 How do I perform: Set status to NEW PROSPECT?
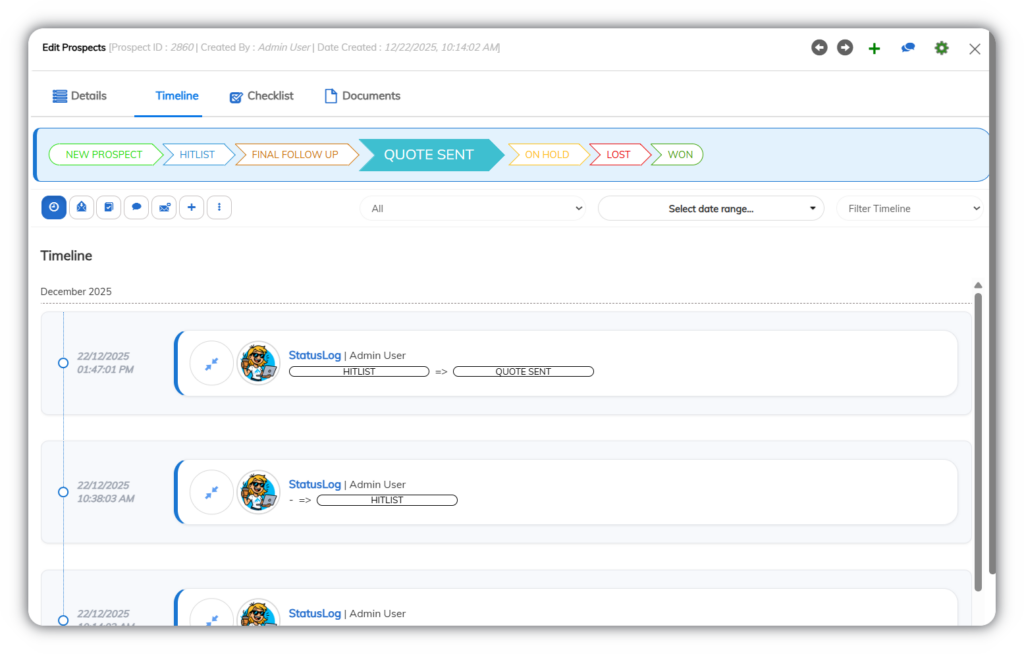coord(104,155)
